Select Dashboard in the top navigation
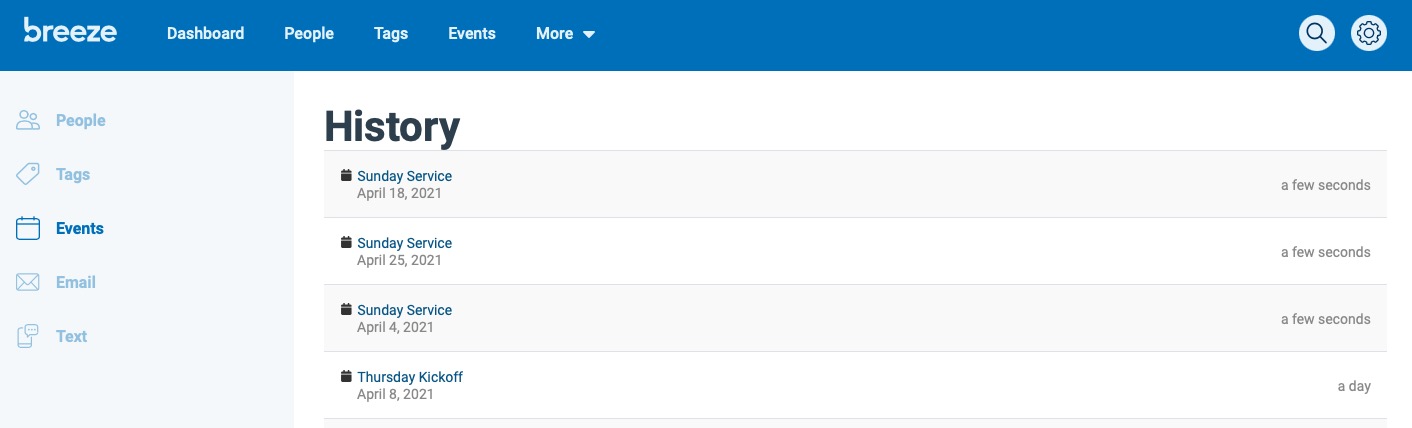Viewport: 1412px width, 428px height. [x=205, y=33]
